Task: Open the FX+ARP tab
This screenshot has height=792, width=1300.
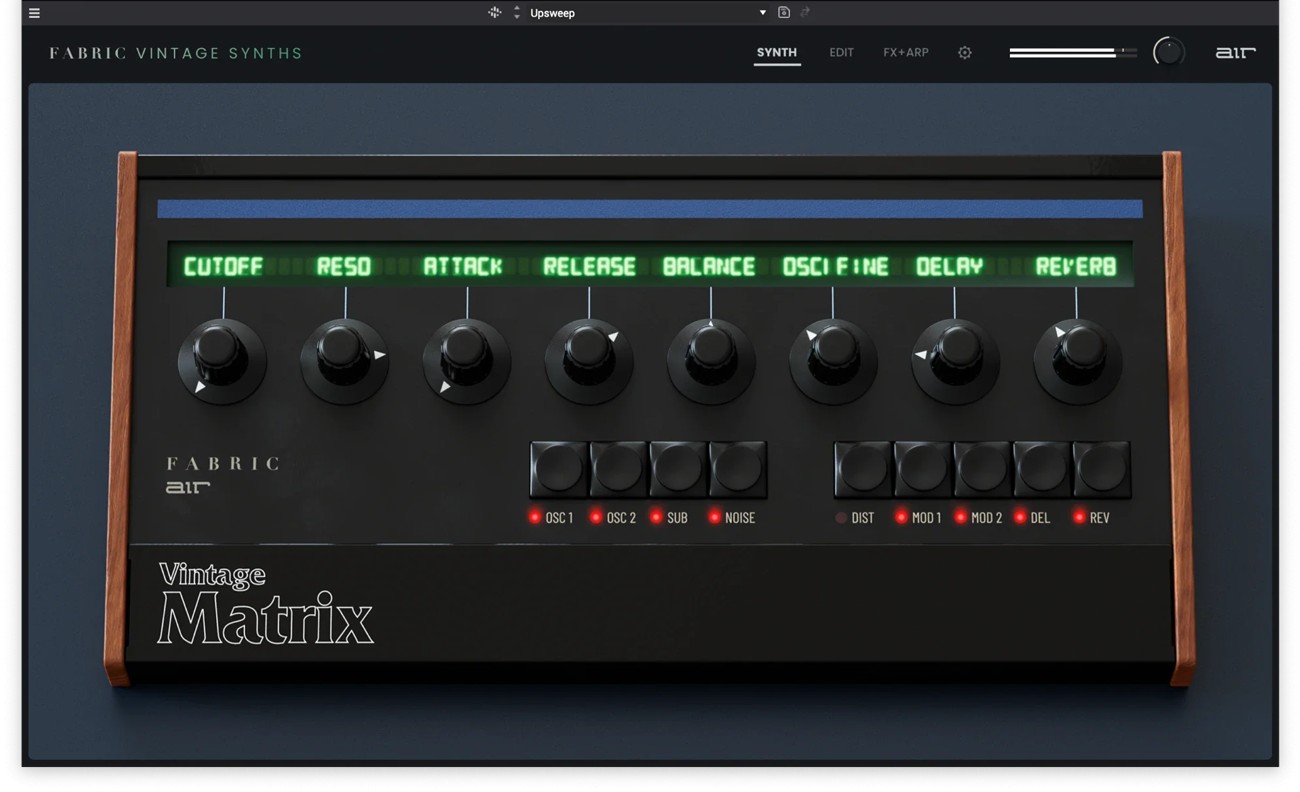Action: (x=906, y=53)
